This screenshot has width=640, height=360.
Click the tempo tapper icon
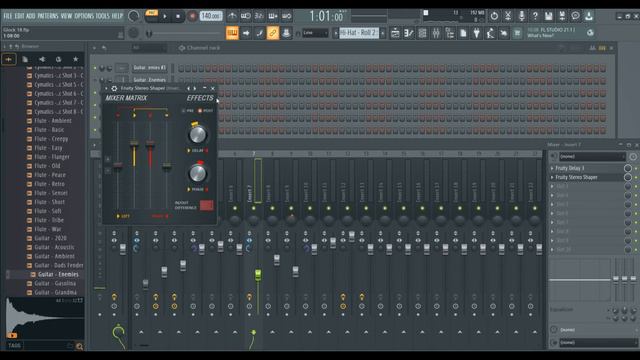pos(490,33)
